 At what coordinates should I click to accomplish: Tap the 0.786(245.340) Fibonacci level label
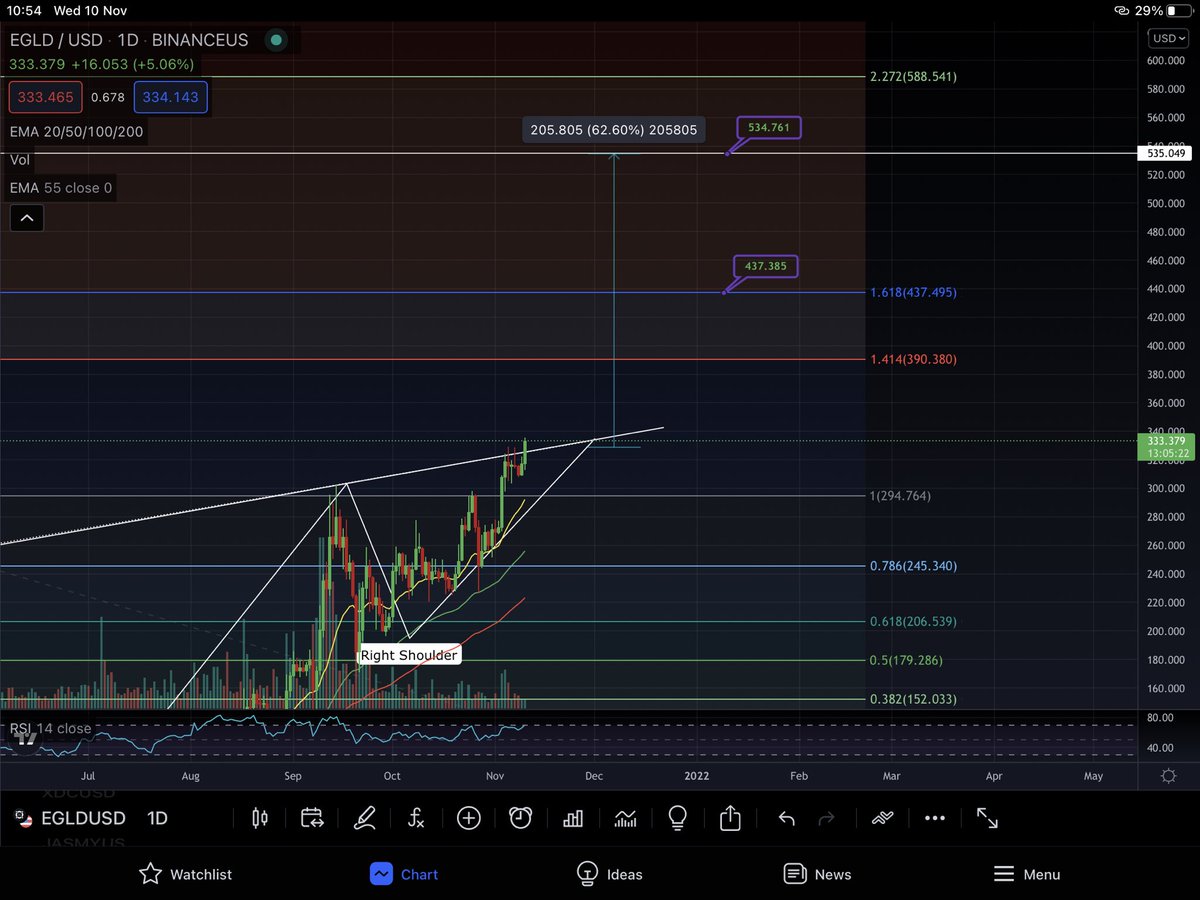click(913, 565)
